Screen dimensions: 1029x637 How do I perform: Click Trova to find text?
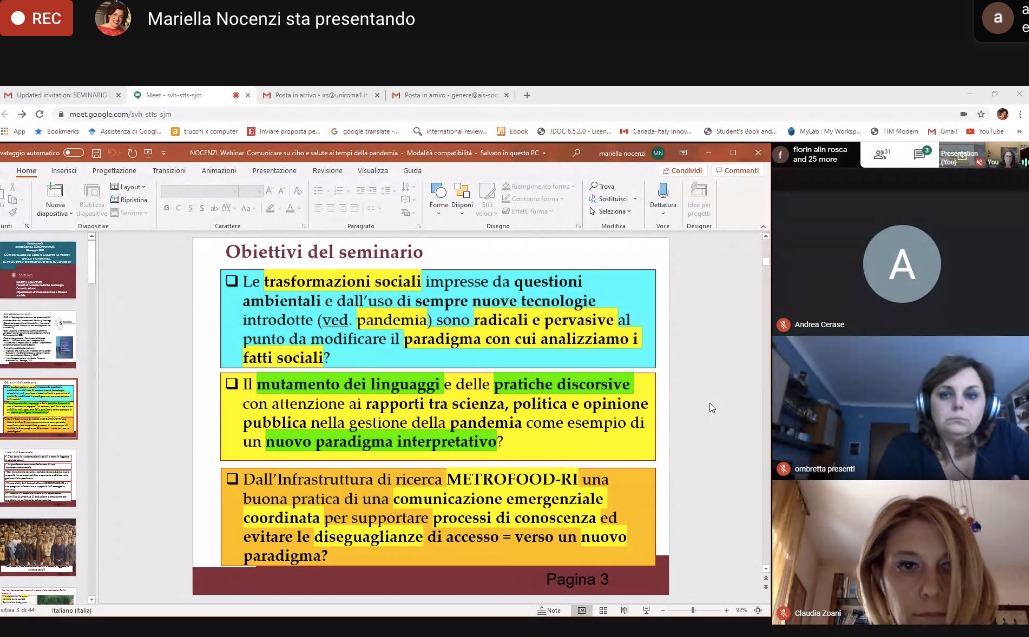(x=602, y=186)
